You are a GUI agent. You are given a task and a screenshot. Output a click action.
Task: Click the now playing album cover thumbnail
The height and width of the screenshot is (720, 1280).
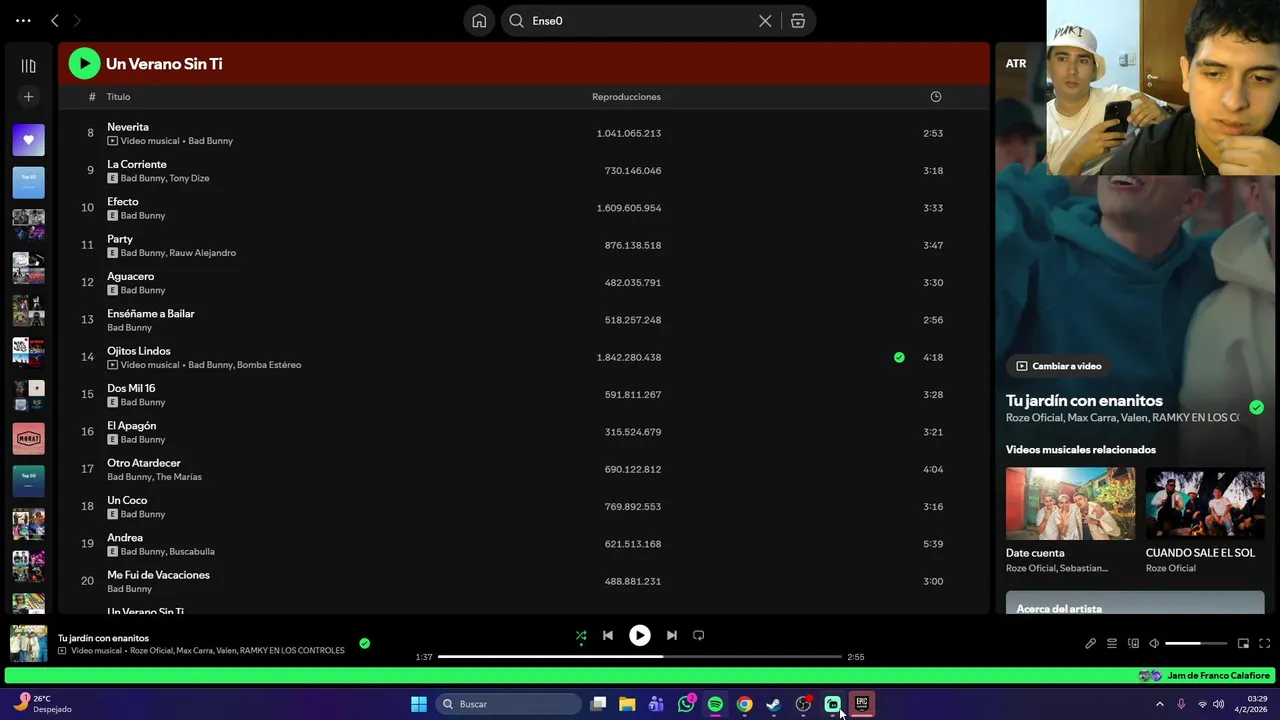pyautogui.click(x=28, y=643)
